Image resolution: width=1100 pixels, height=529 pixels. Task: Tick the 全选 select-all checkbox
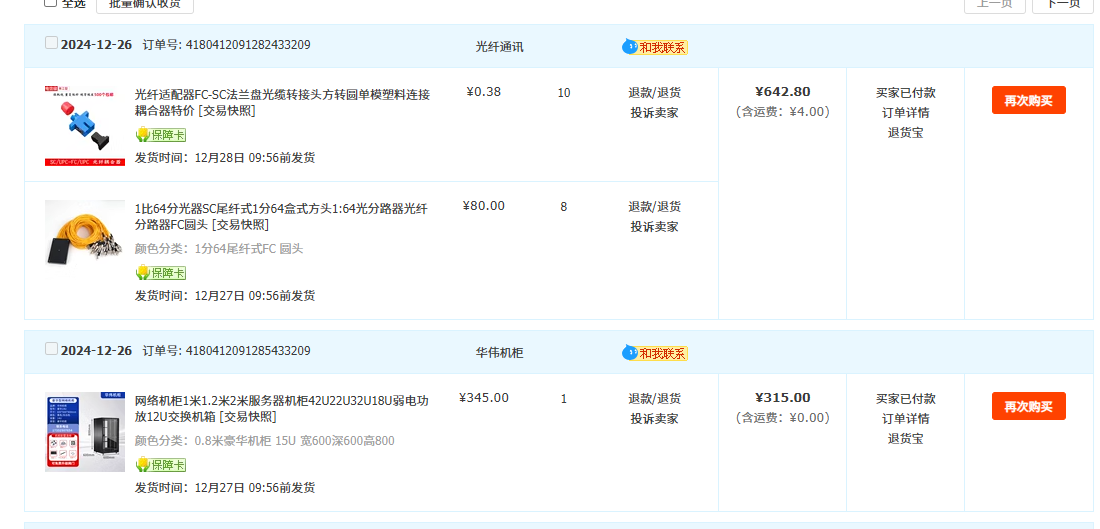pyautogui.click(x=51, y=3)
